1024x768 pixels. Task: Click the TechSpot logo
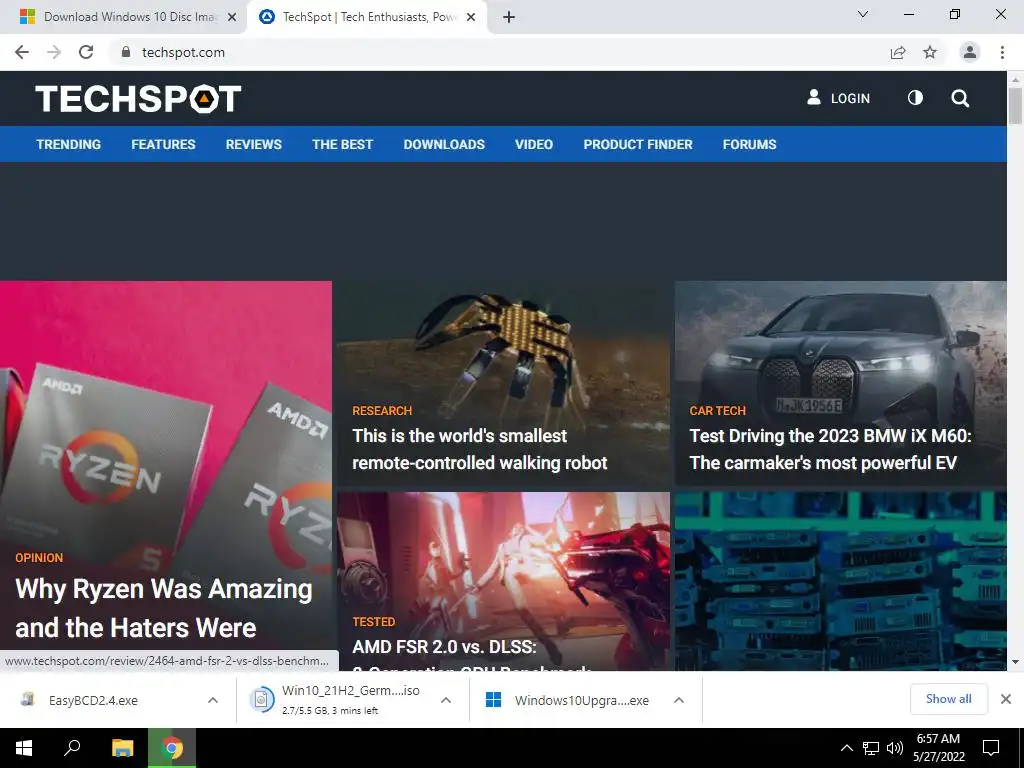138,99
